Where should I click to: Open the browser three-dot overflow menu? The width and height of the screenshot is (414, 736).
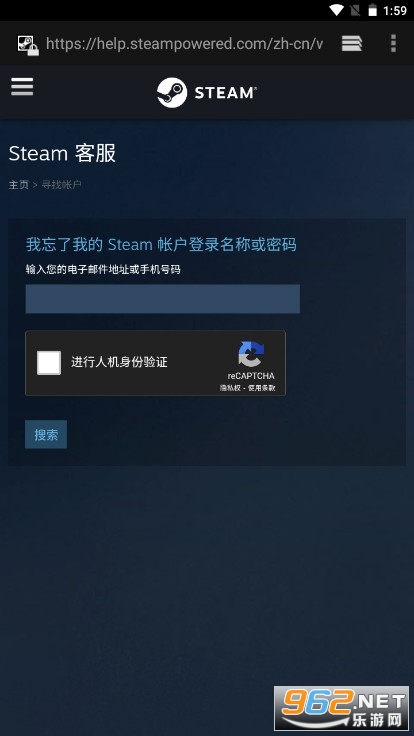coord(393,44)
